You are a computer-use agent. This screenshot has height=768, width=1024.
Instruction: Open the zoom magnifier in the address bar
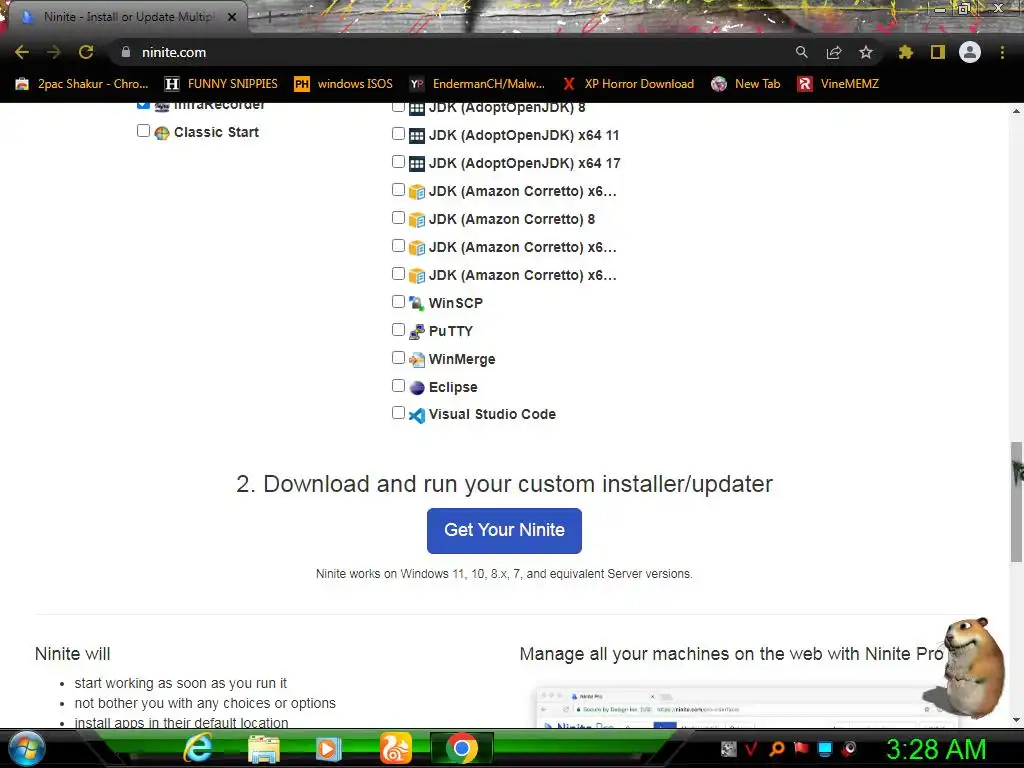pos(801,52)
